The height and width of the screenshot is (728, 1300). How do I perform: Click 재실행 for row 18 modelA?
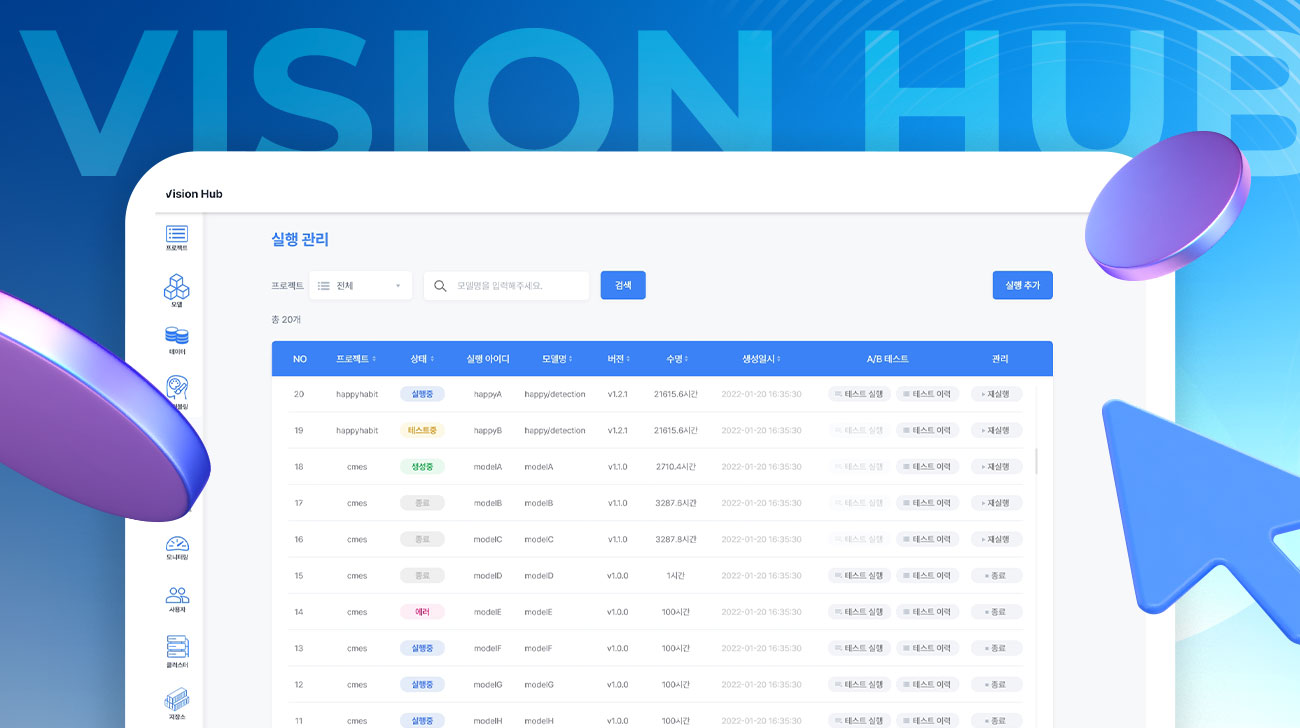coord(996,467)
